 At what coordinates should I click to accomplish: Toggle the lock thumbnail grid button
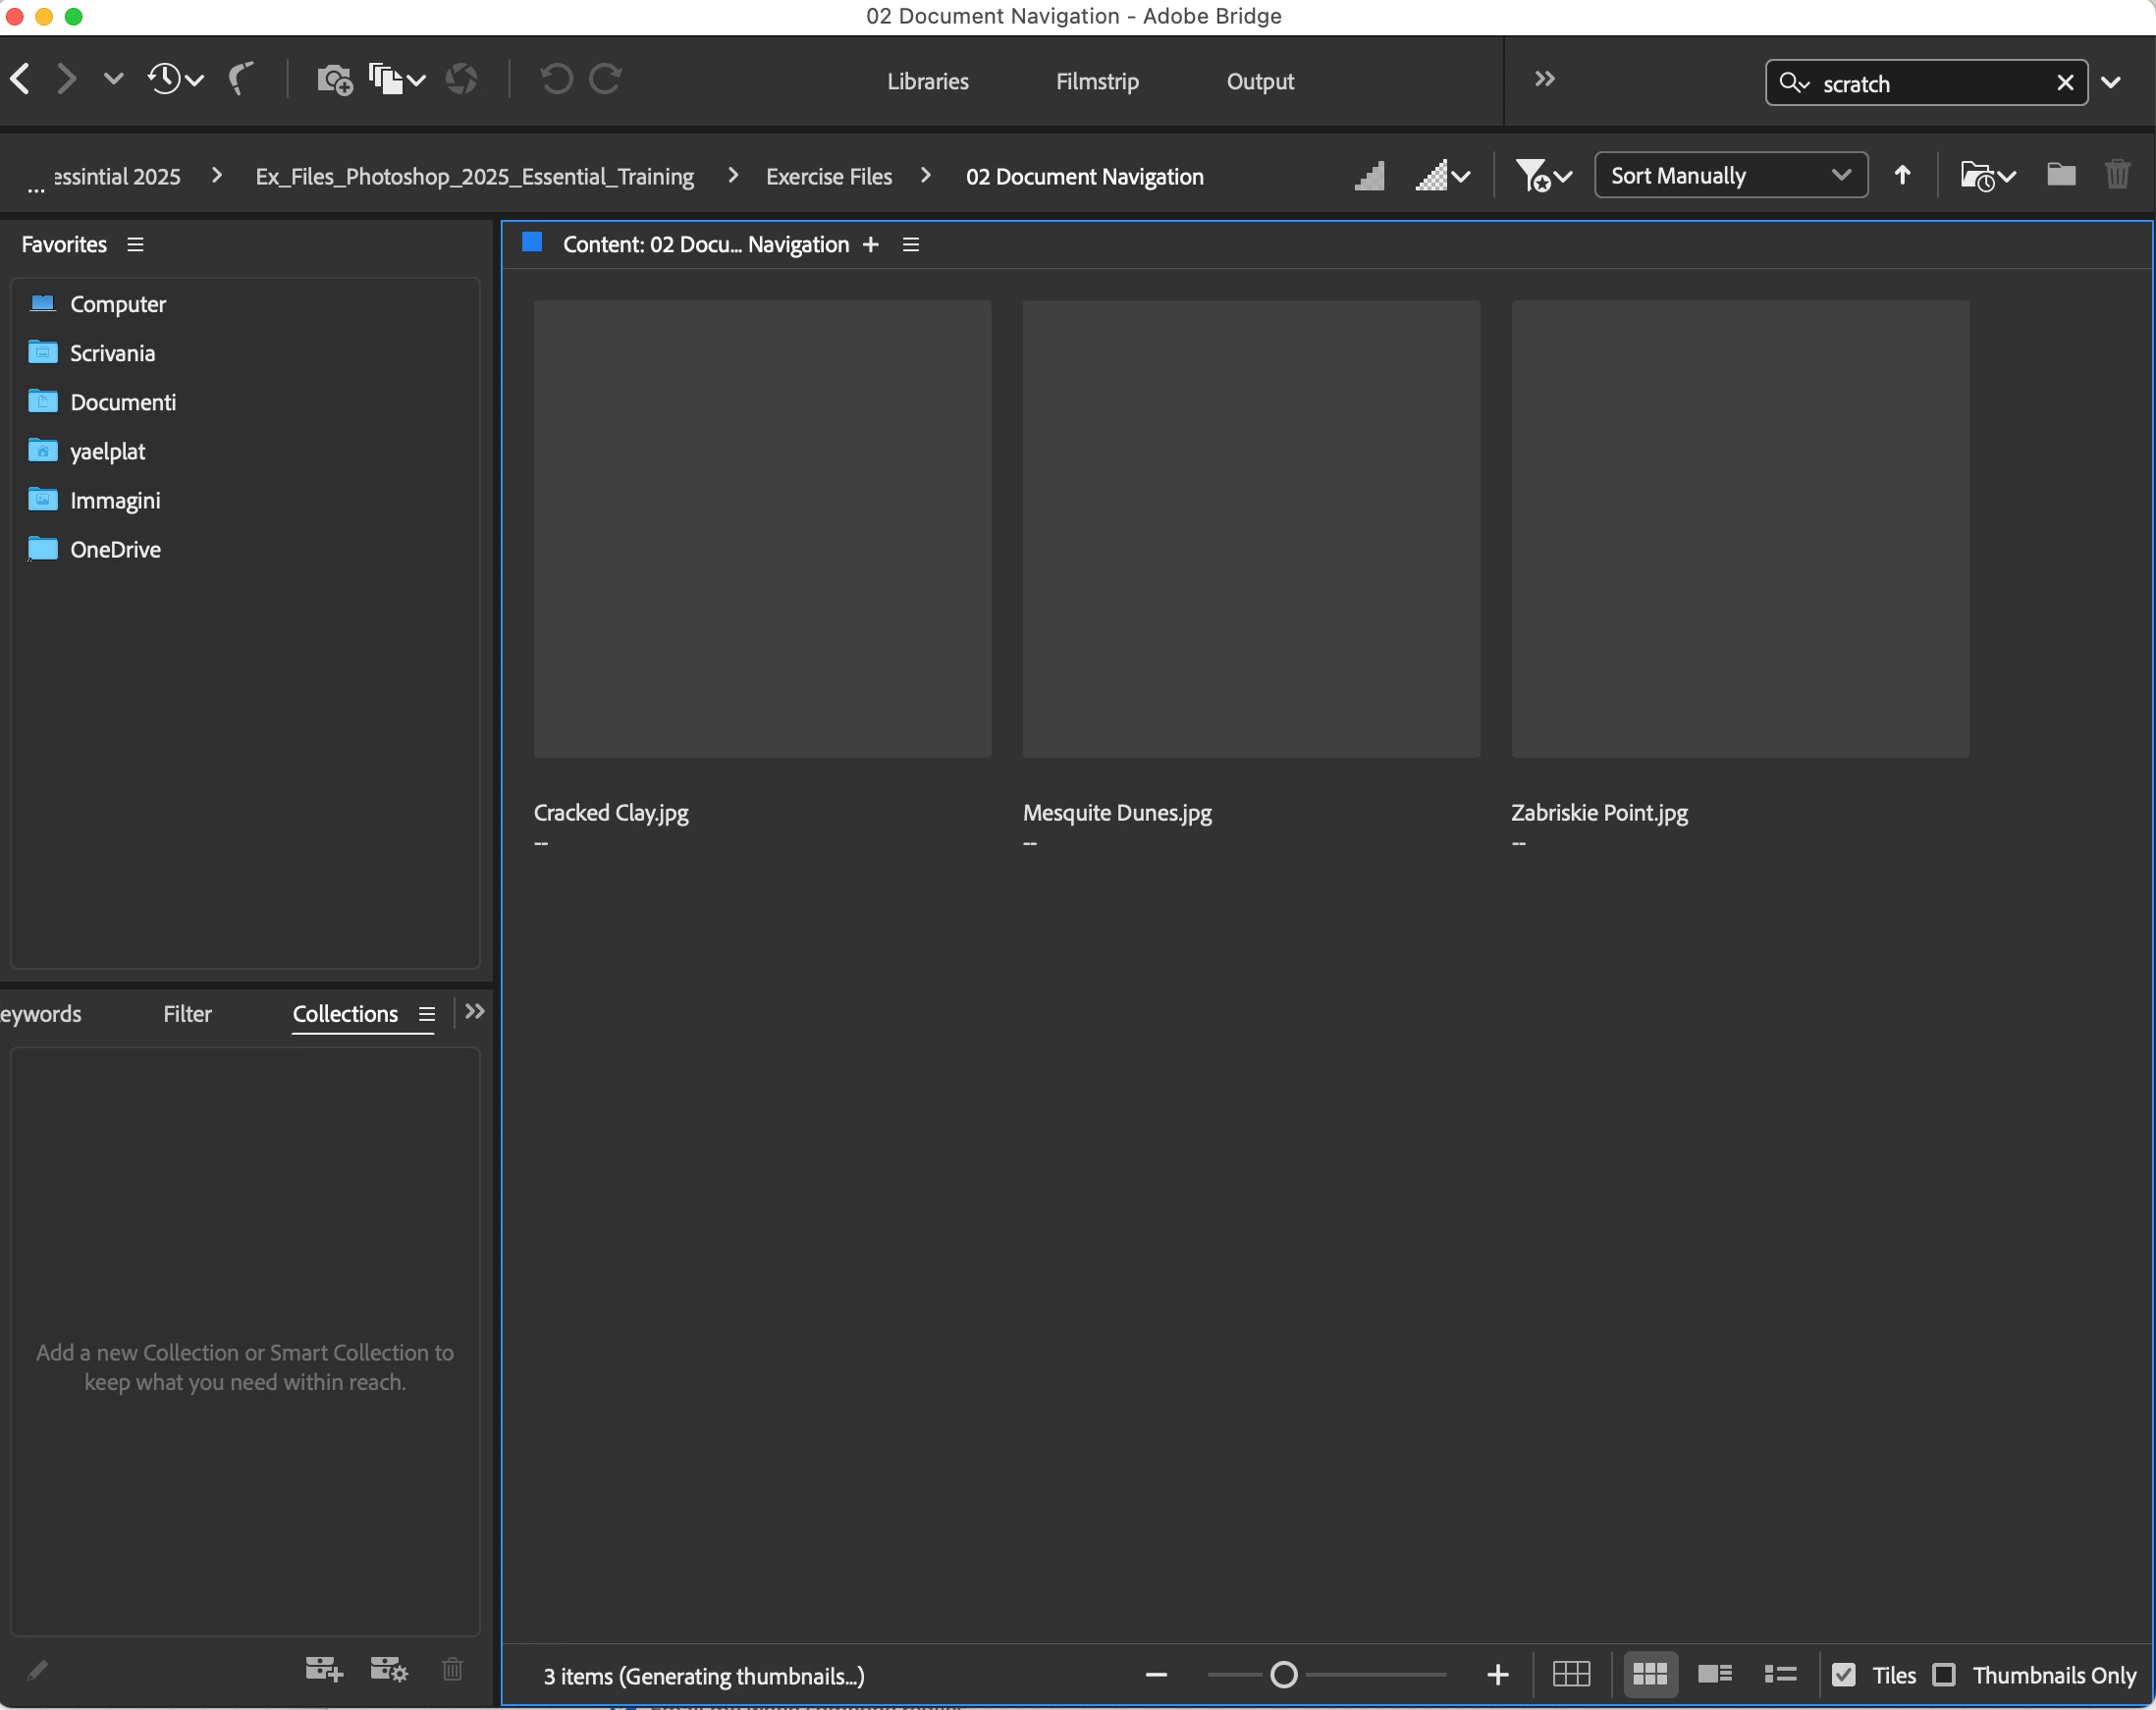pos(1571,1674)
